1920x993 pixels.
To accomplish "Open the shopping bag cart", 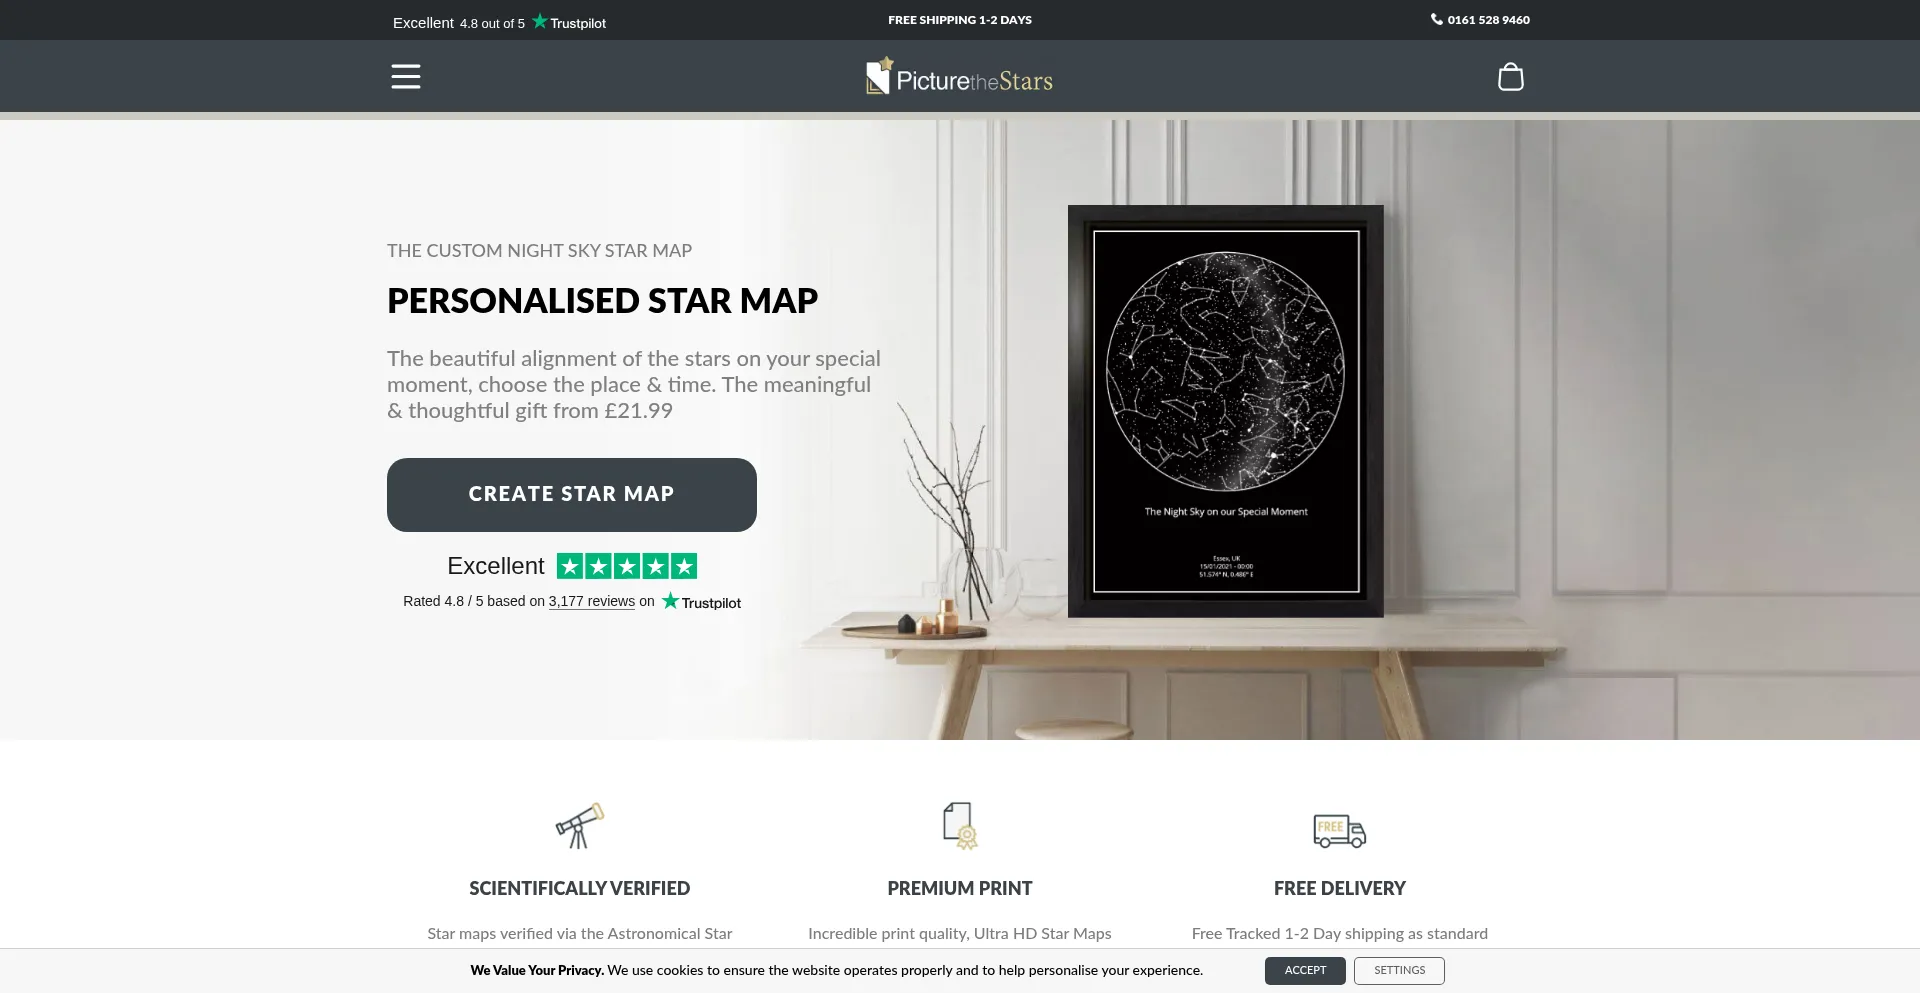I will [x=1510, y=76].
